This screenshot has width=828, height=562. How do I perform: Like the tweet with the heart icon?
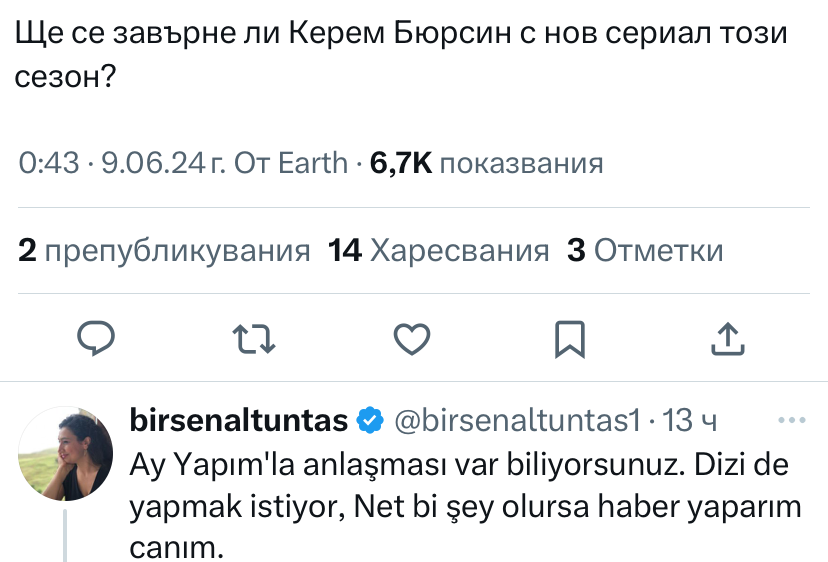pos(411,338)
